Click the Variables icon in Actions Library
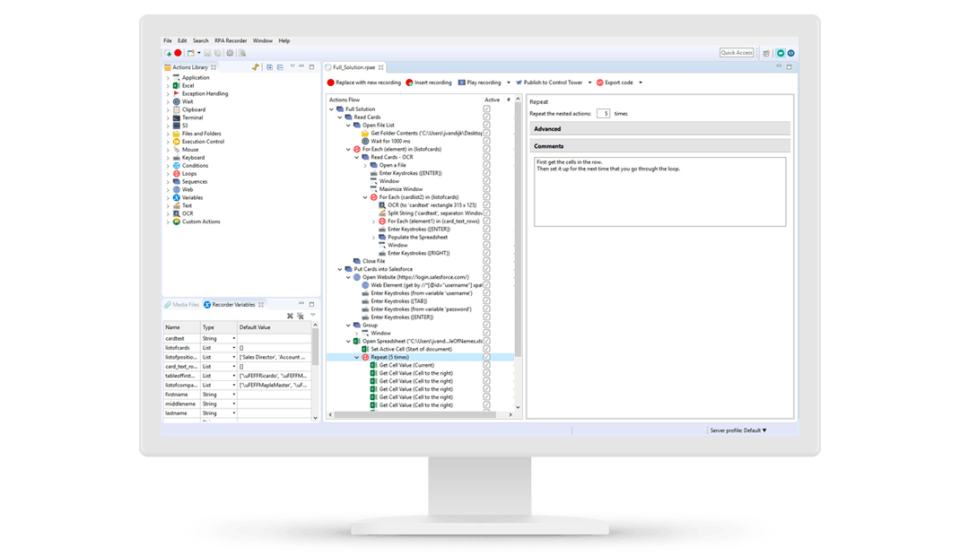960x556 pixels. click(x=176, y=197)
